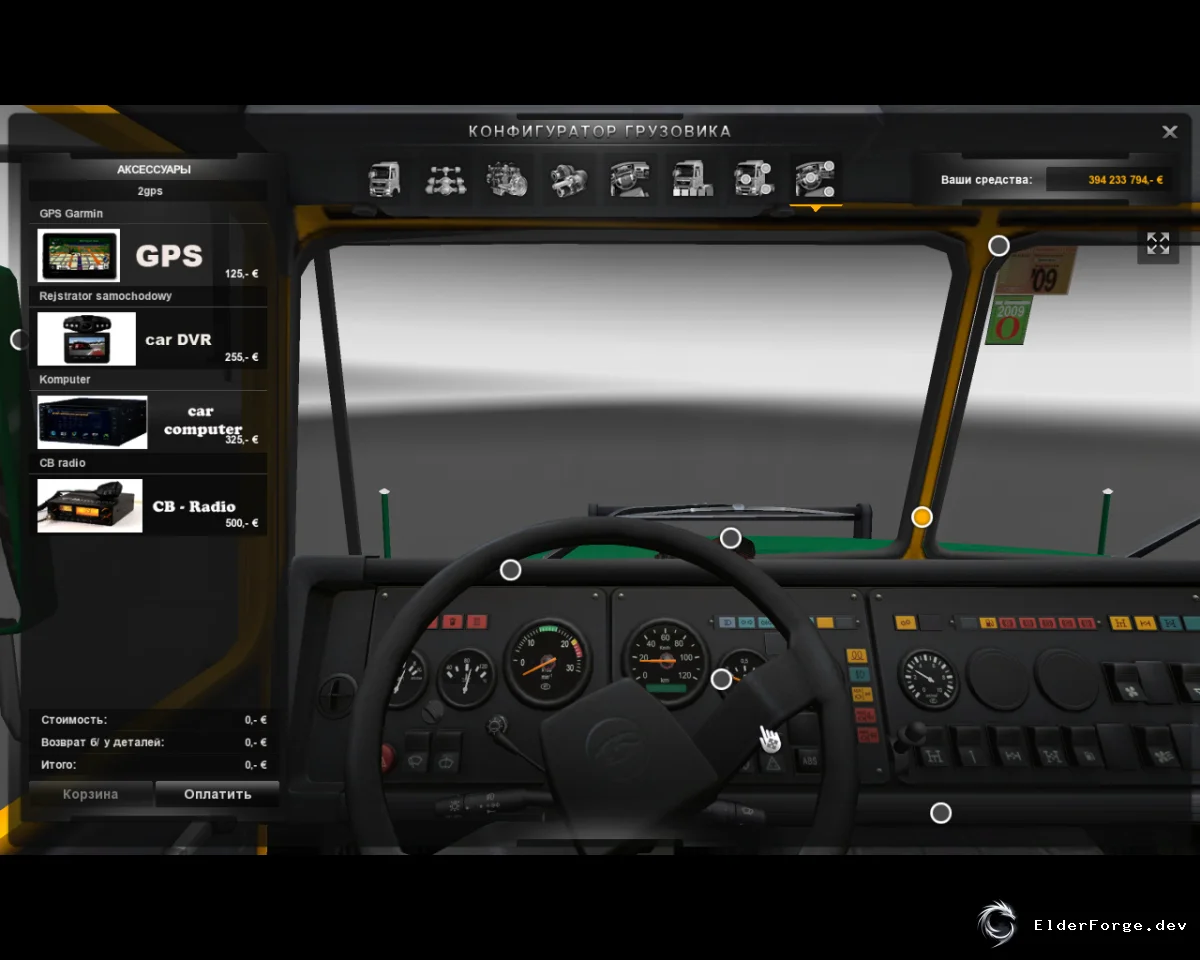The image size is (1200, 960).
Task: Open the engine configuration tab
Action: point(507,180)
